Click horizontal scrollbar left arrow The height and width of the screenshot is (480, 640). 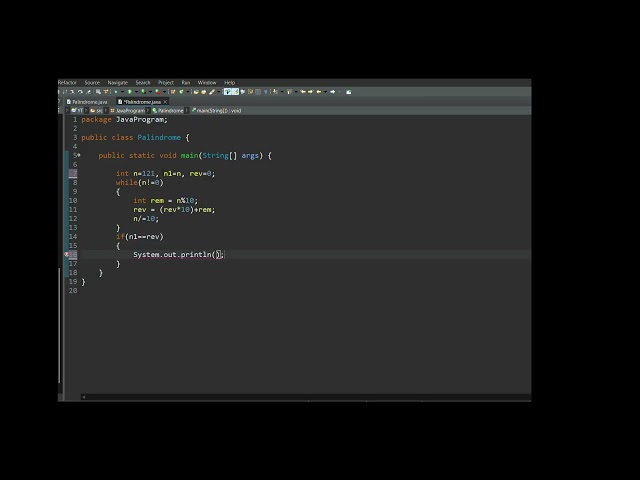pos(83,397)
